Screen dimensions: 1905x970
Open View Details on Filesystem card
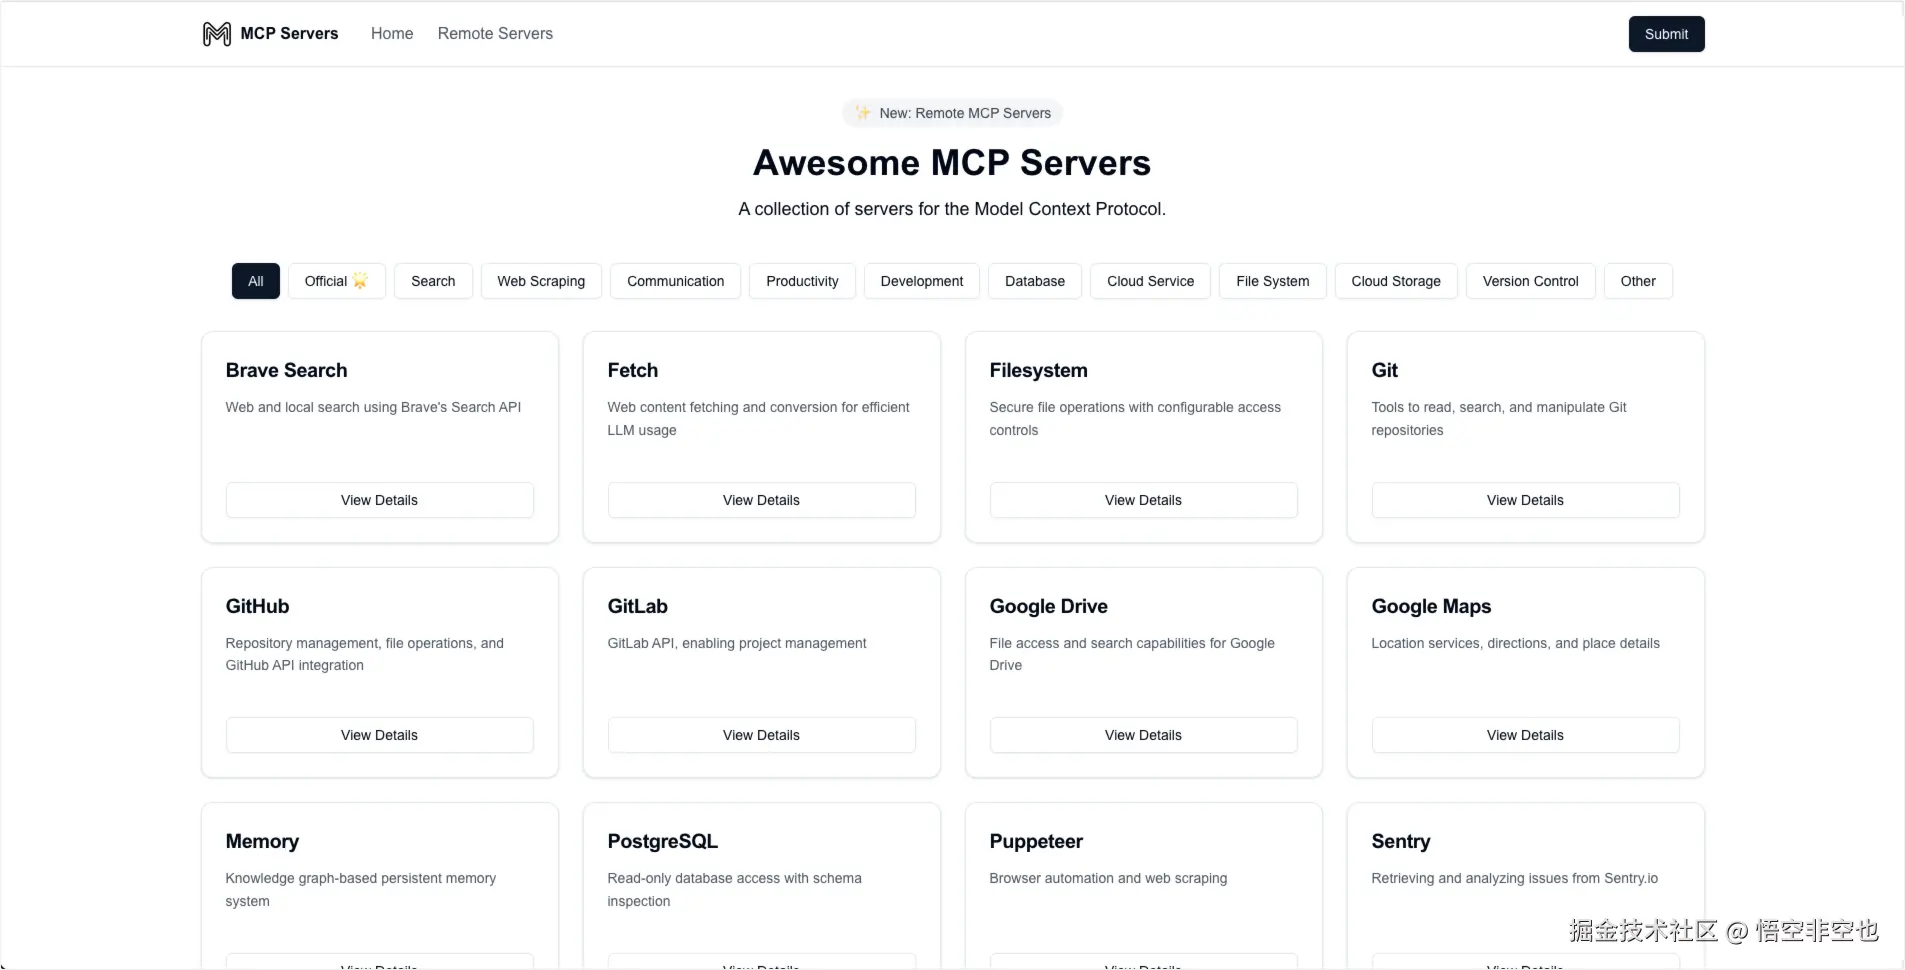coord(1143,500)
